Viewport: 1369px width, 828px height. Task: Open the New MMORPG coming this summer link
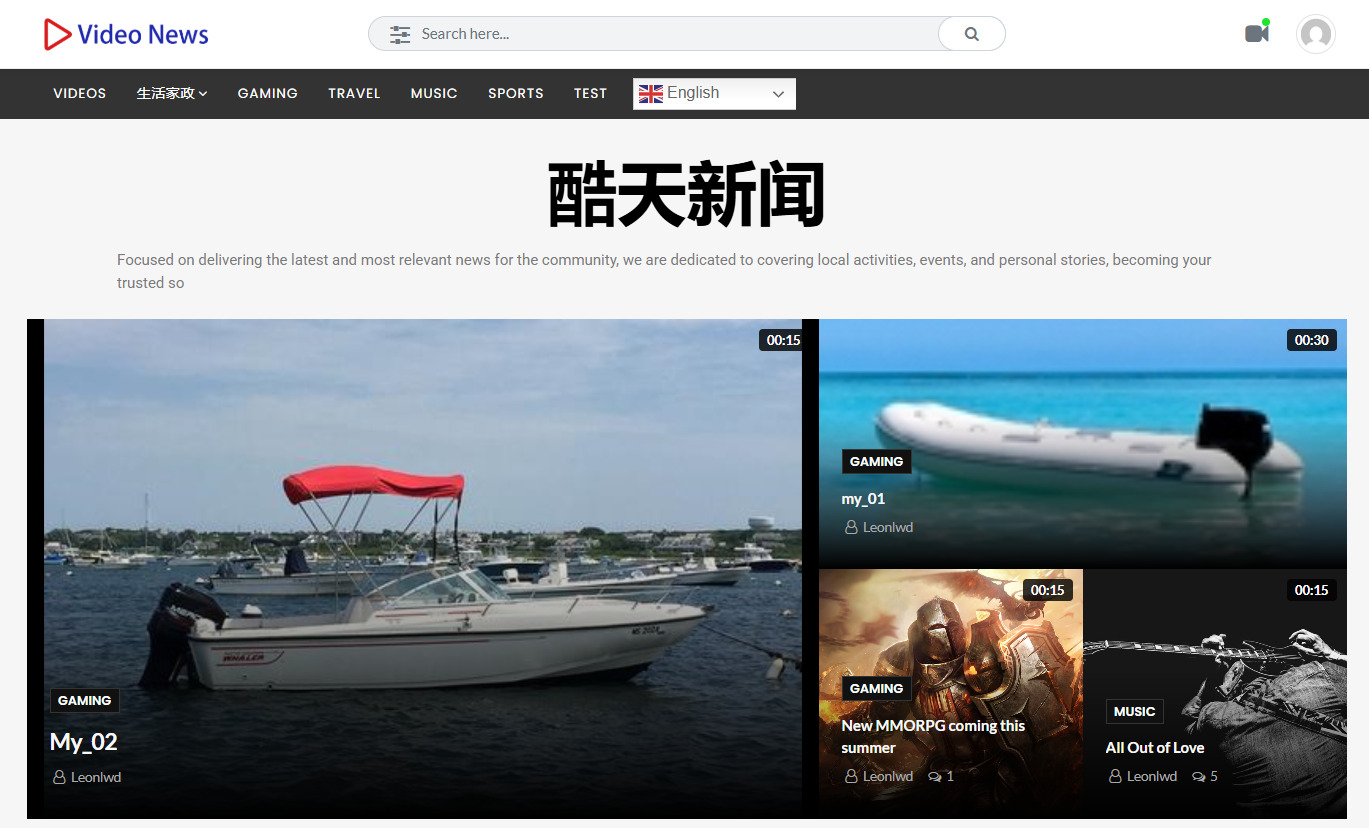click(932, 736)
